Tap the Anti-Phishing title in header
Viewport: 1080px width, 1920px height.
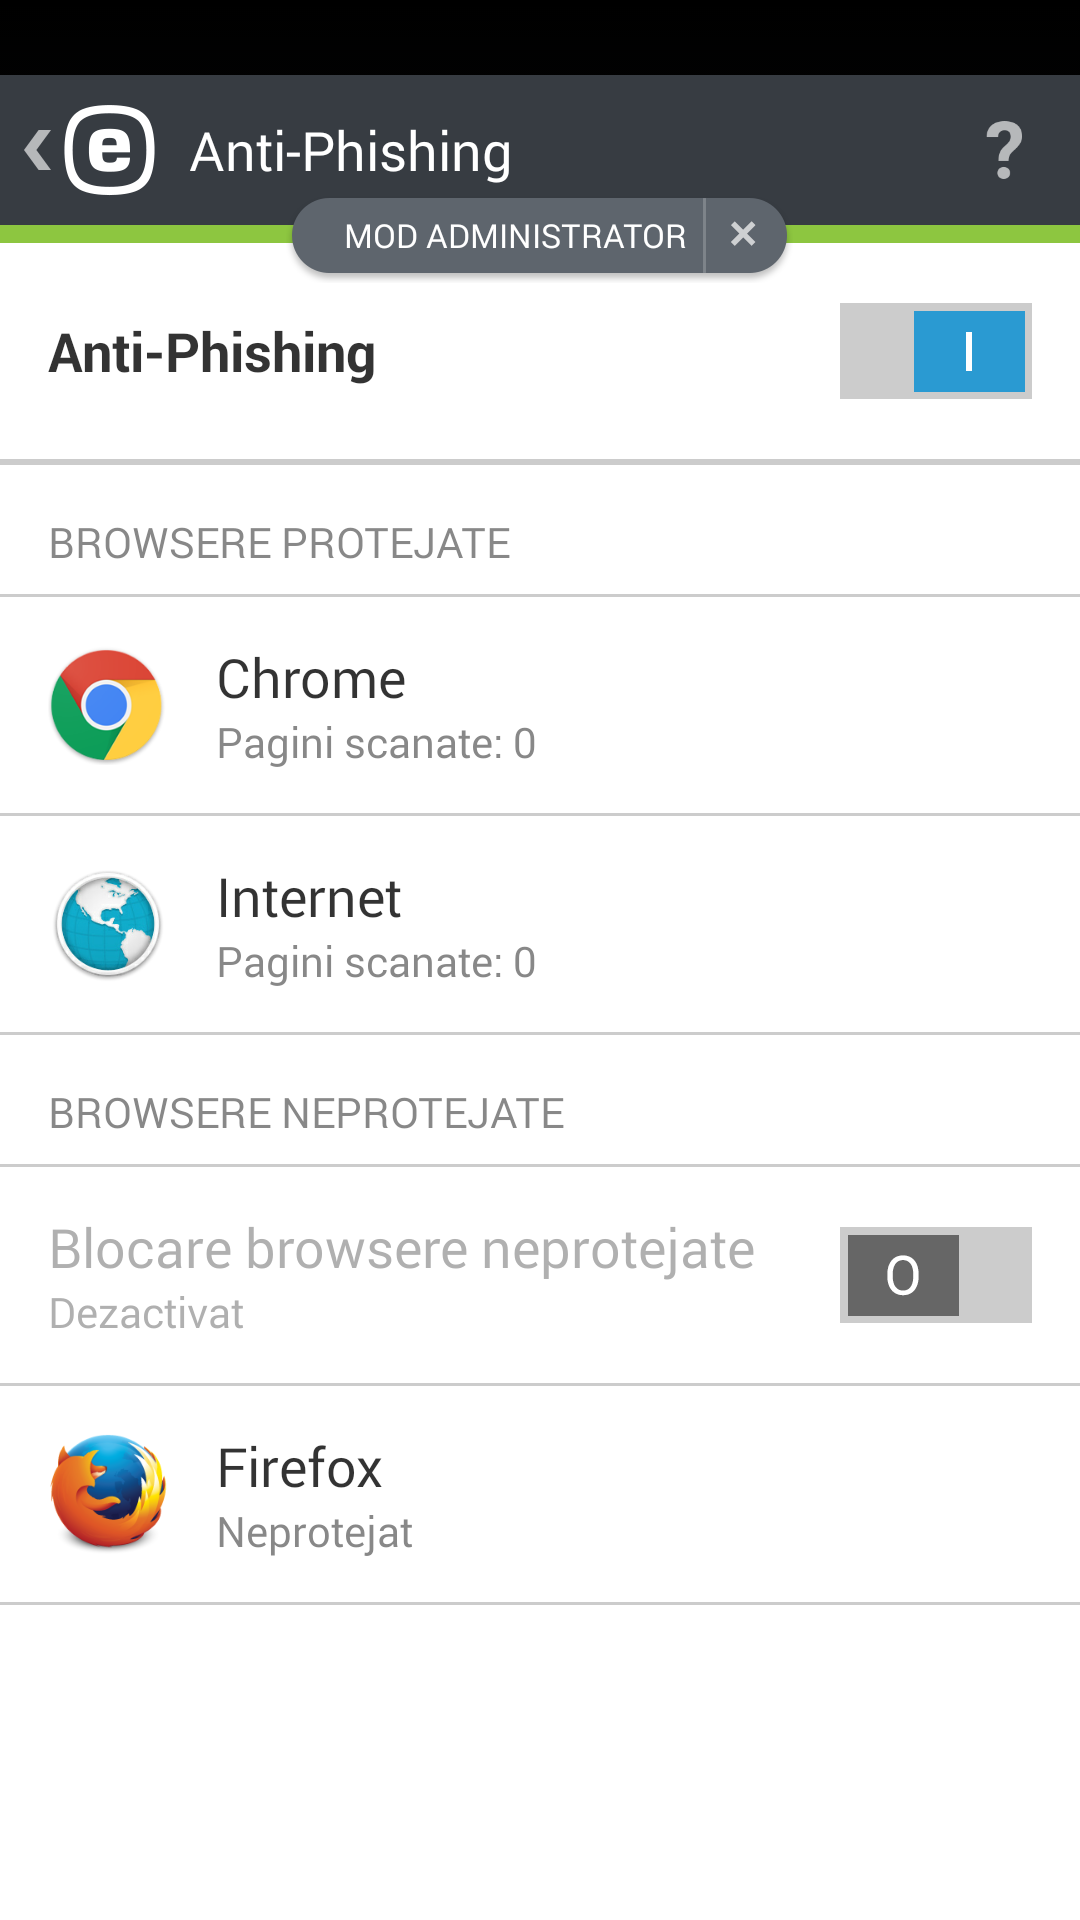pyautogui.click(x=351, y=152)
